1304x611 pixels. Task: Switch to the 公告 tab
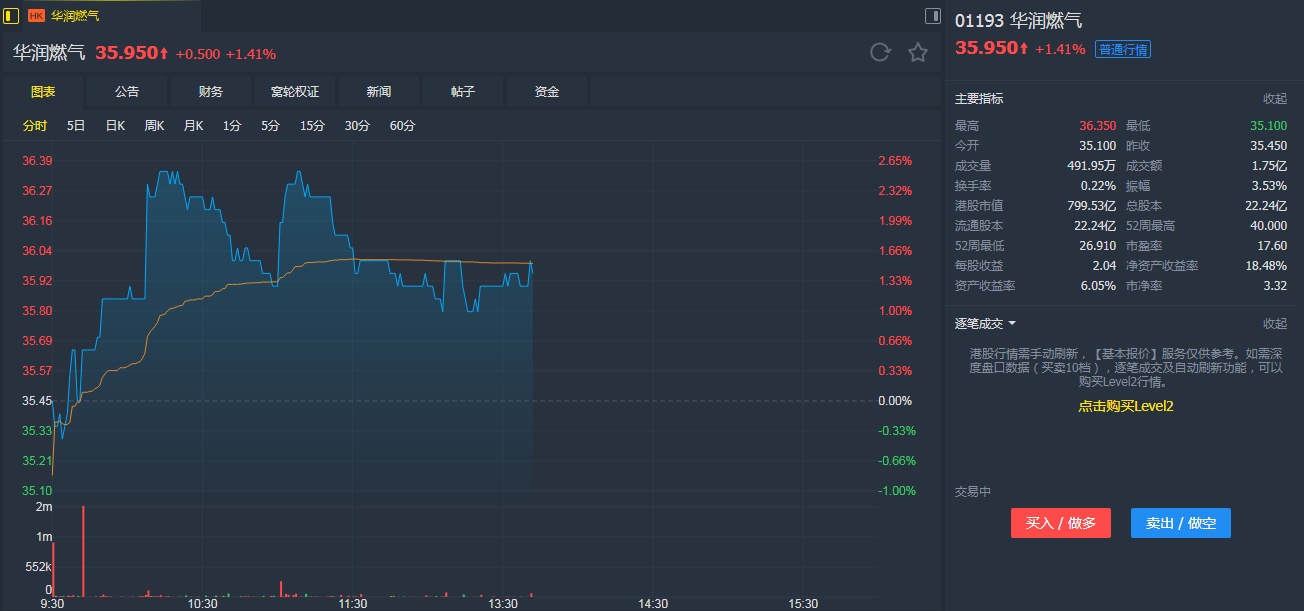coord(127,92)
